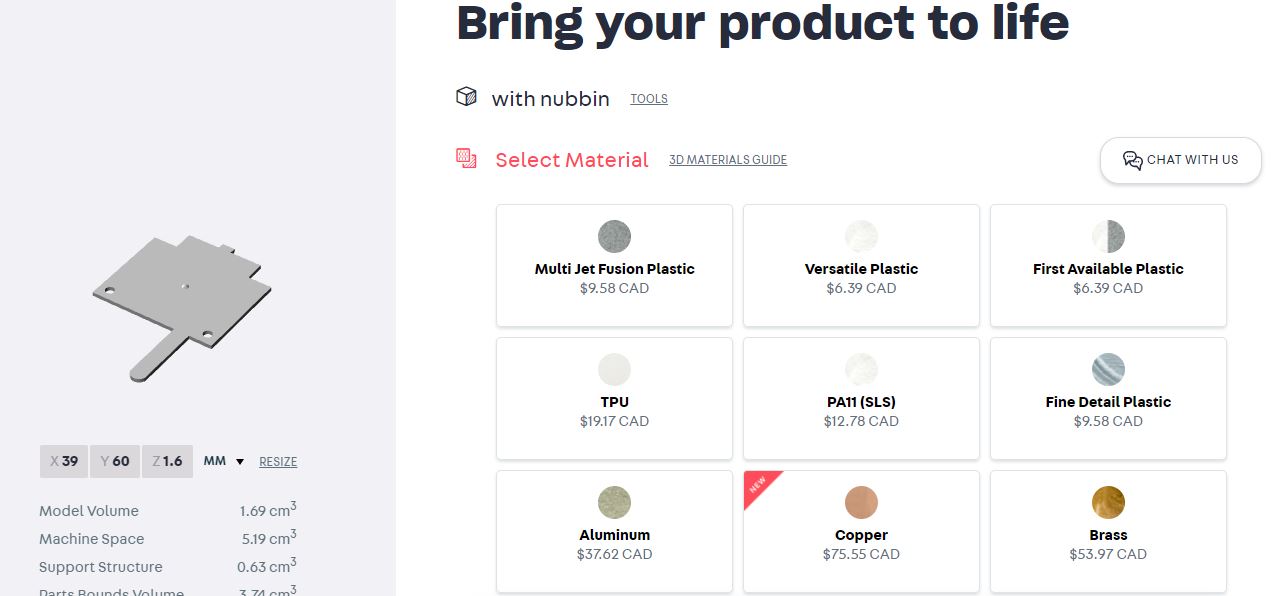Open the 3D Materials Guide link
The image size is (1274, 596).
pos(727,160)
